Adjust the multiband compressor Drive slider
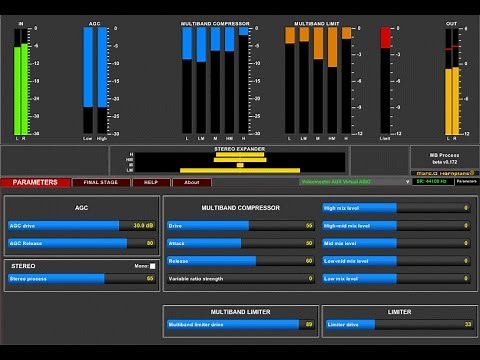This screenshot has height=360, width=480. [241, 226]
